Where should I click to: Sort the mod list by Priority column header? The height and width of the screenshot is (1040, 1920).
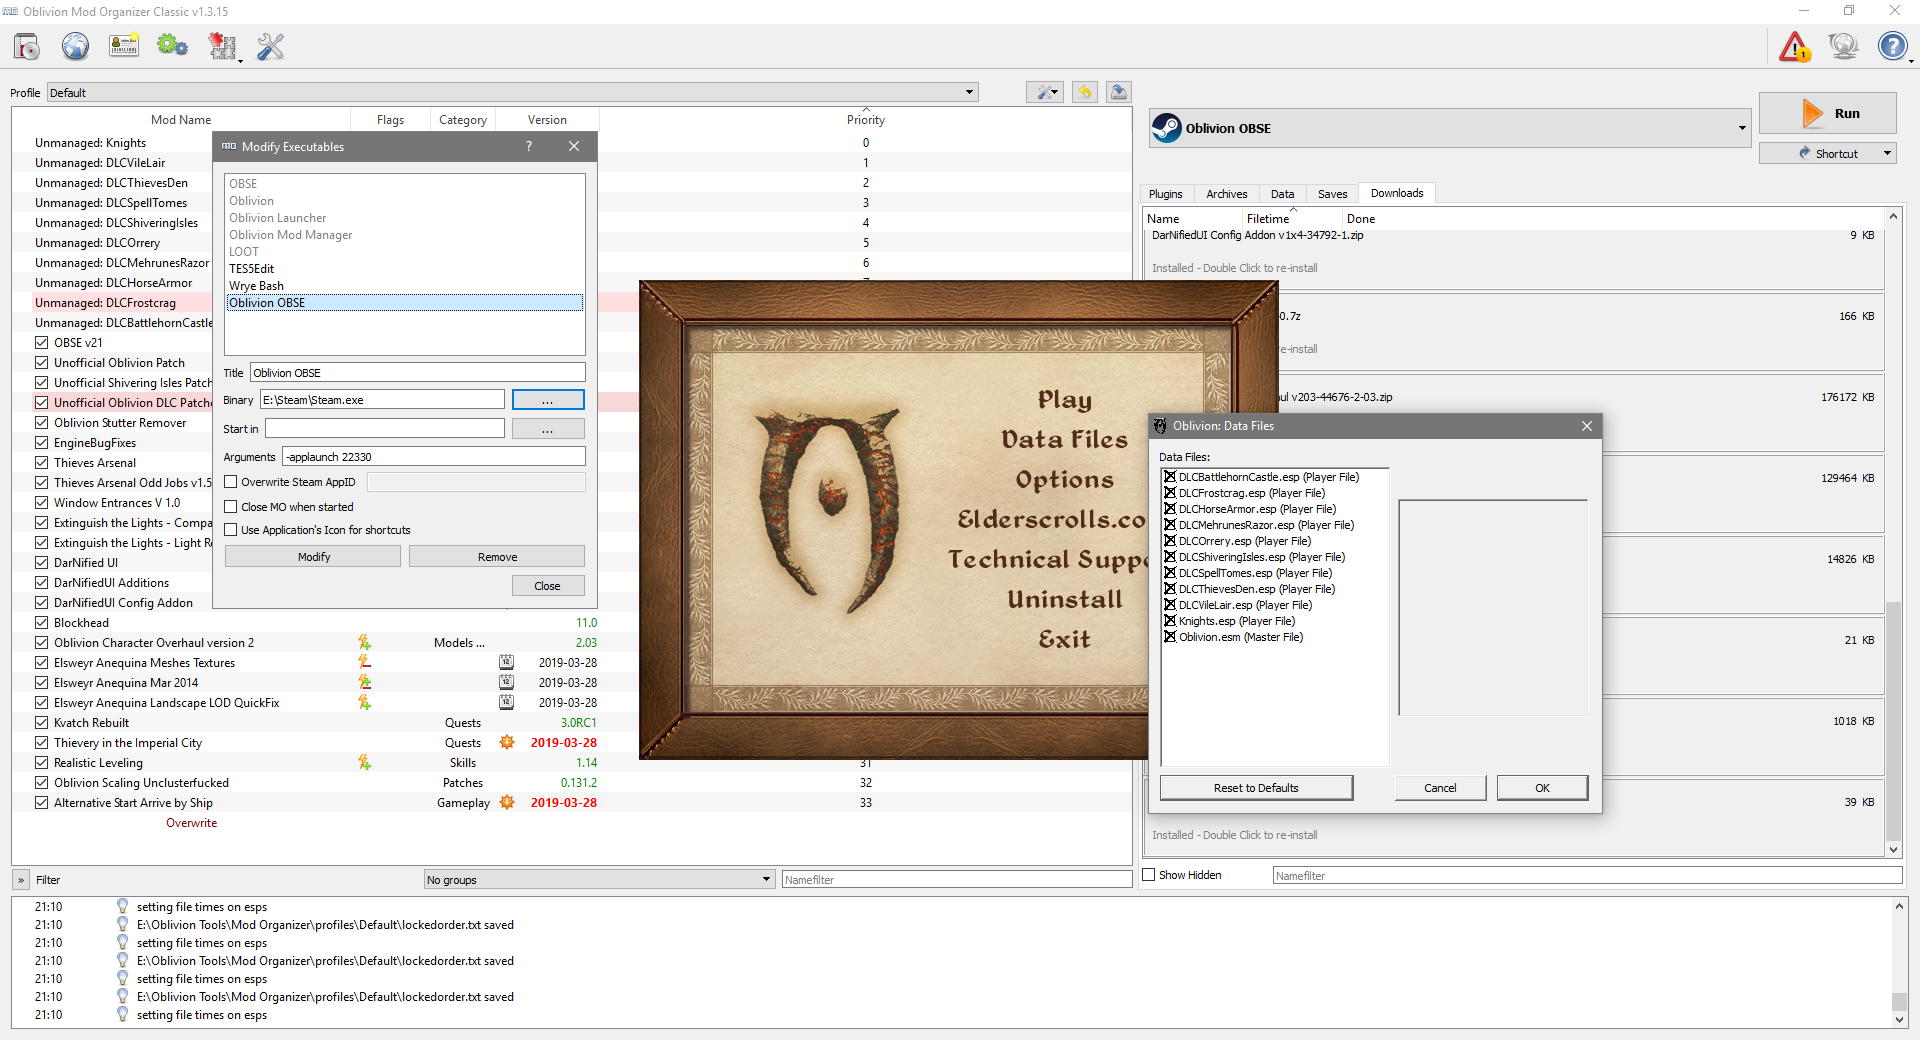click(x=866, y=120)
